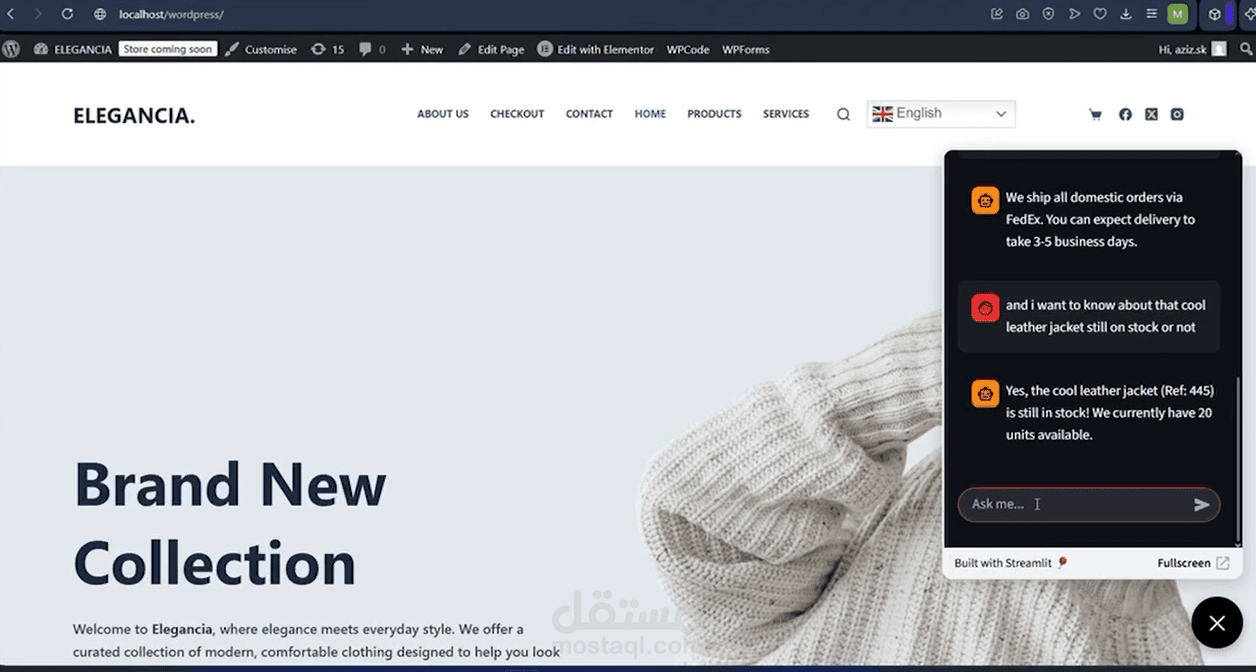Viewport: 1256px width, 672px height.
Task: Open the site search magnifier icon
Action: pyautogui.click(x=843, y=115)
